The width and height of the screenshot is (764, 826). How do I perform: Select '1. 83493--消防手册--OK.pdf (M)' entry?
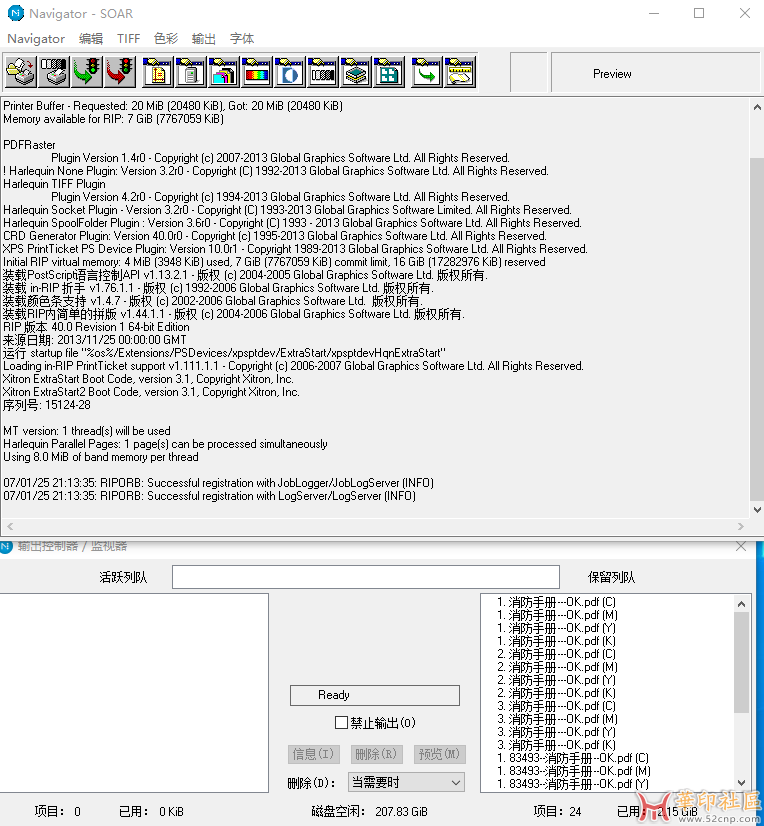click(573, 771)
